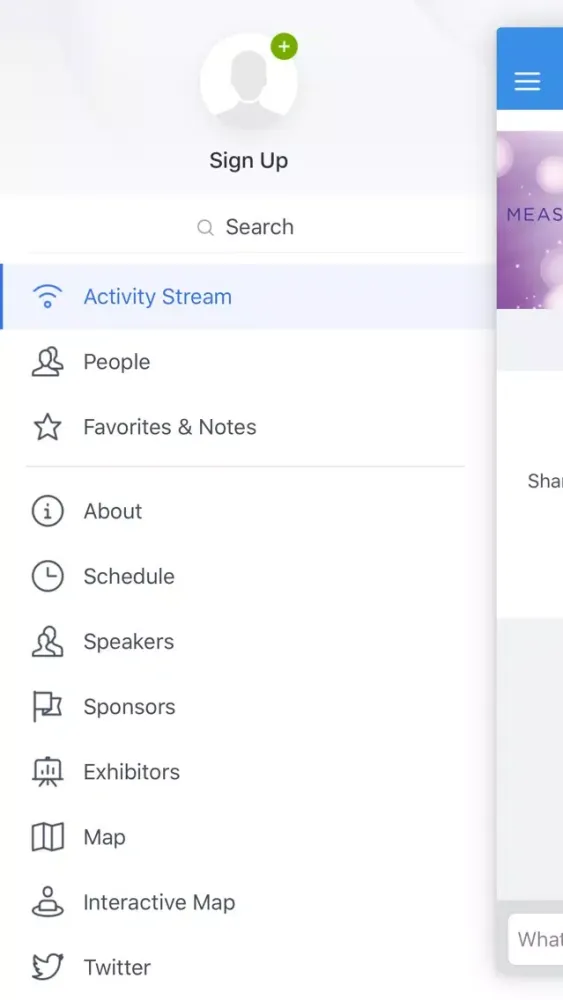Open the Sponsors menu item
This screenshot has height=1000, width=563.
[248, 707]
